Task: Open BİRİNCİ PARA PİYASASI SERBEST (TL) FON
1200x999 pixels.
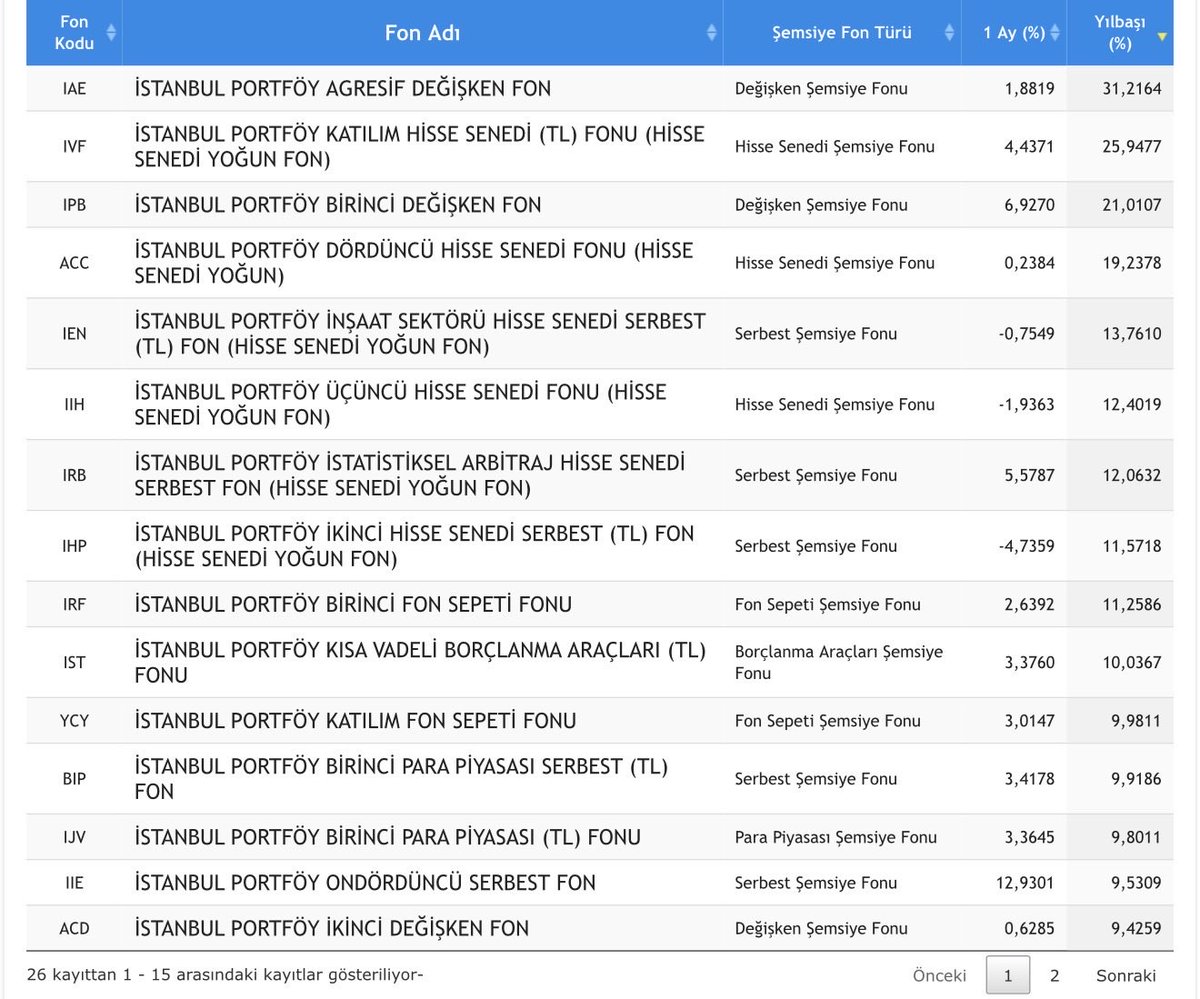Action: click(x=401, y=779)
